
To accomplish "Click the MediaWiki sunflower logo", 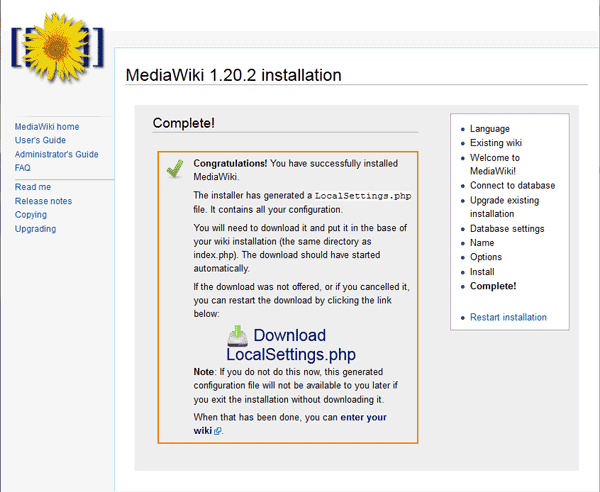I will point(57,48).
